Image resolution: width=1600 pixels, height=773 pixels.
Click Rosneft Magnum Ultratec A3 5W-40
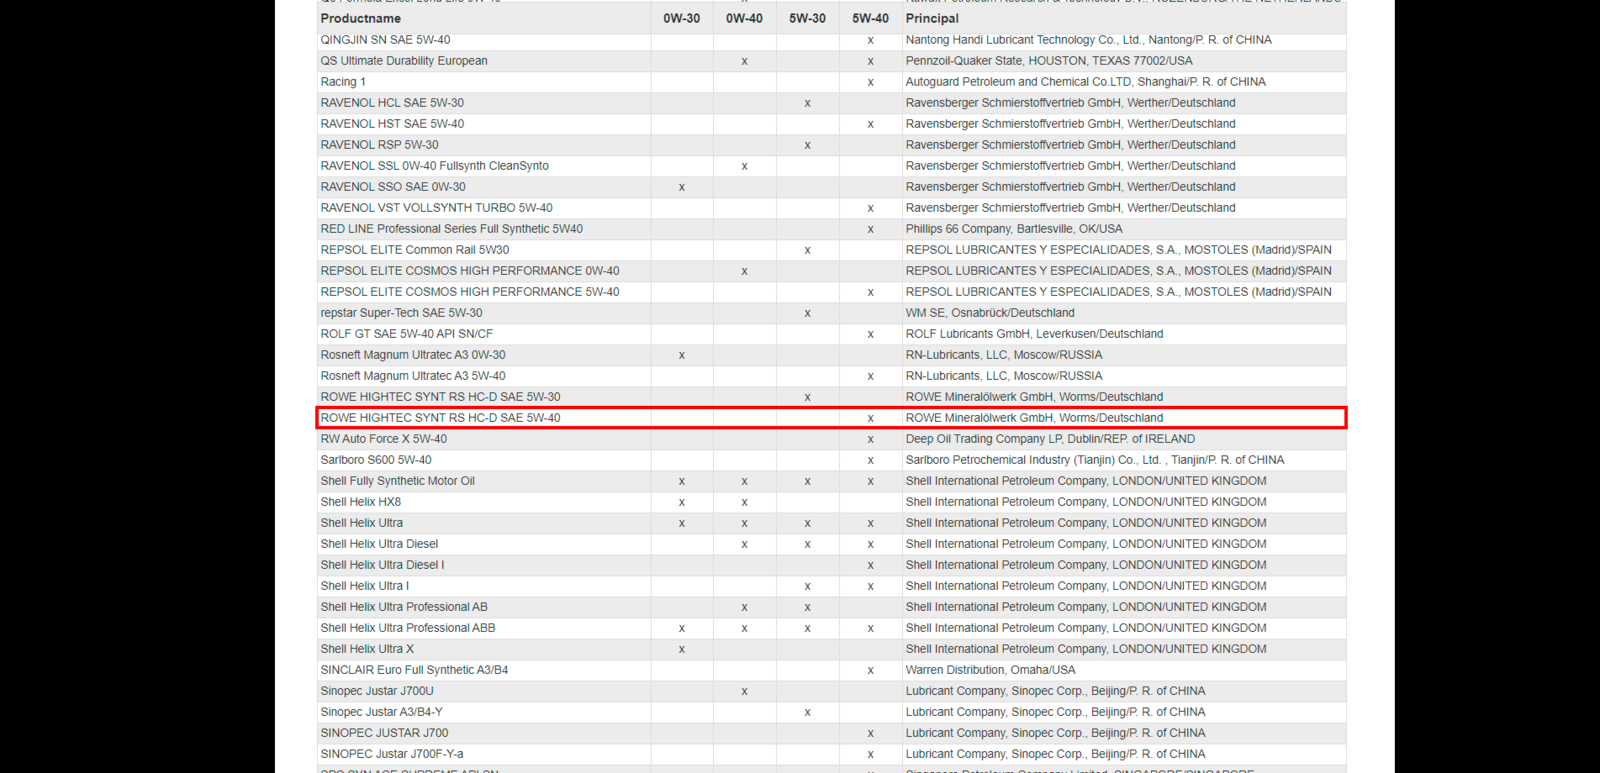[413, 376]
